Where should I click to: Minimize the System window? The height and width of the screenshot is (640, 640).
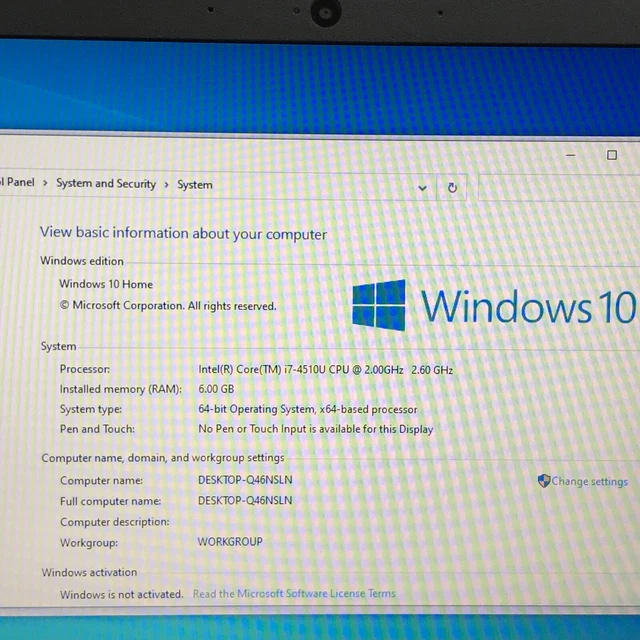pyautogui.click(x=571, y=155)
